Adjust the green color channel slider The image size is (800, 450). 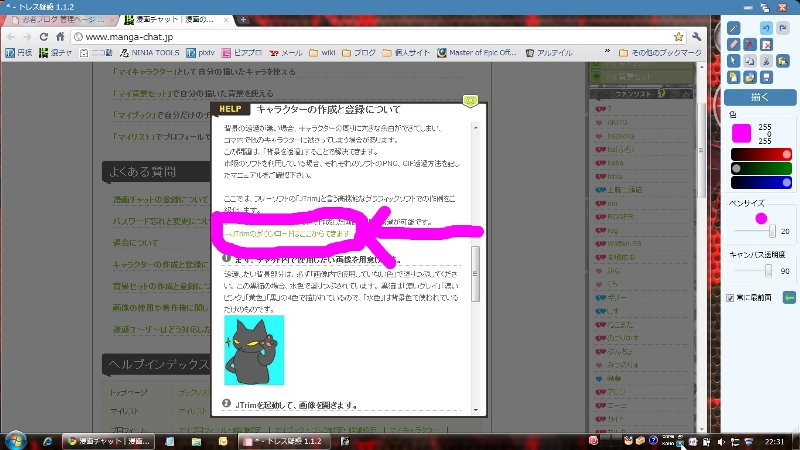(x=761, y=168)
